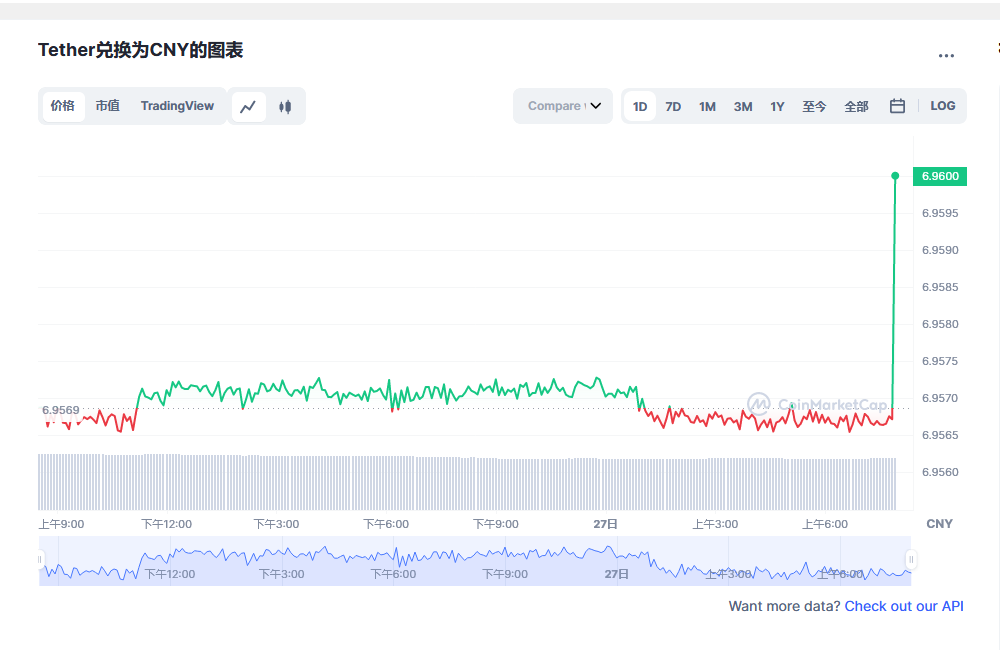Screen dimensions: 1000x650
Task: Select the 全部 time range
Action: (x=857, y=107)
